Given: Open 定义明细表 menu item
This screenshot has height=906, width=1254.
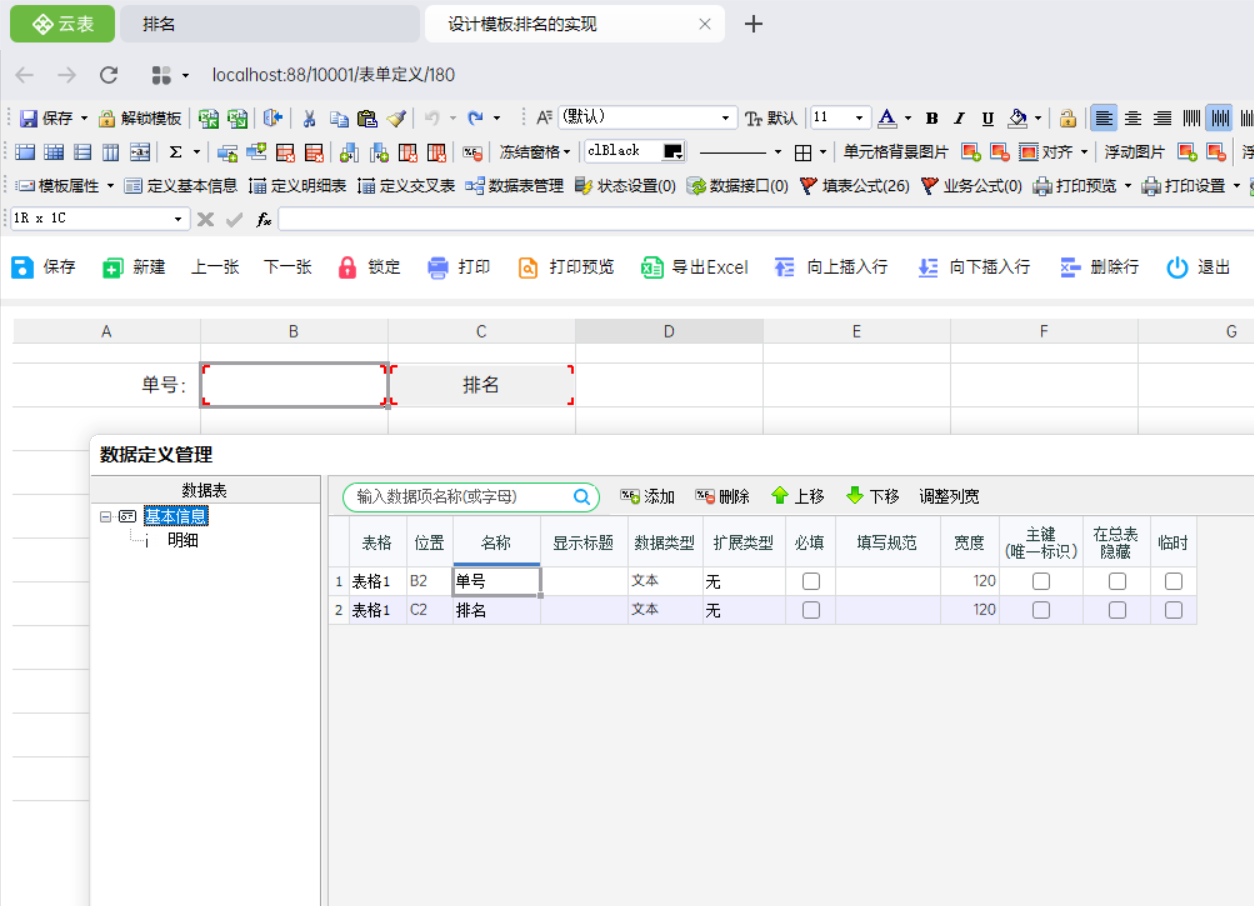Looking at the screenshot, I should pos(298,186).
